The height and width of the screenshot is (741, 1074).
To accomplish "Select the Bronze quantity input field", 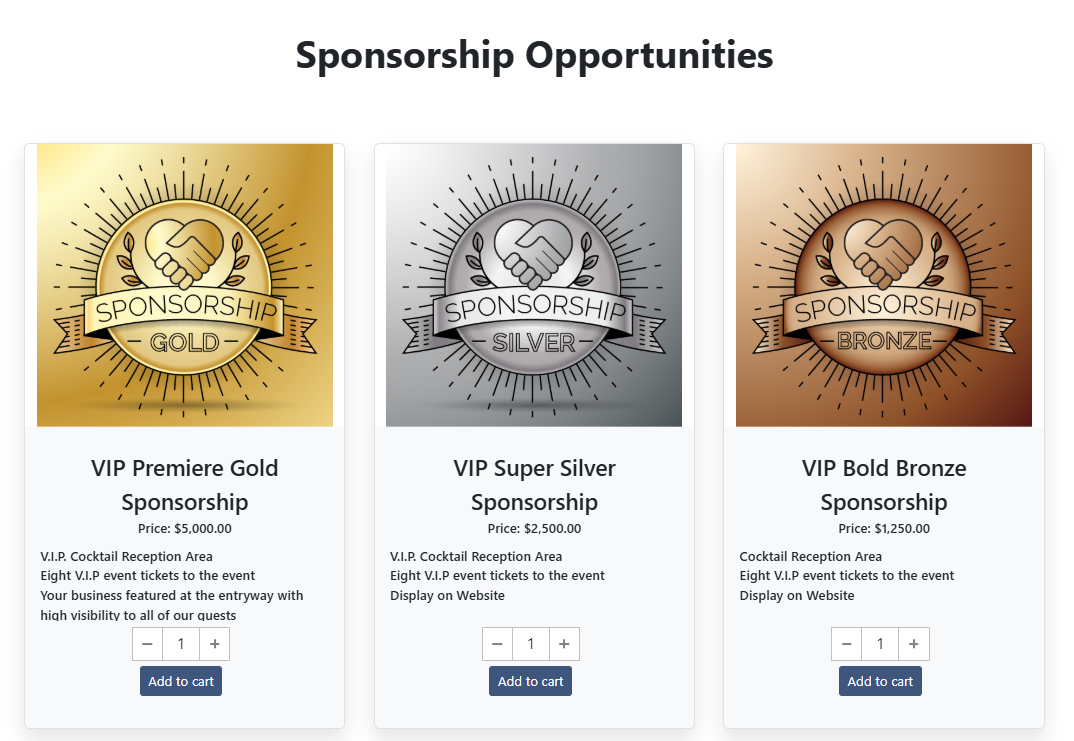I will [x=880, y=643].
